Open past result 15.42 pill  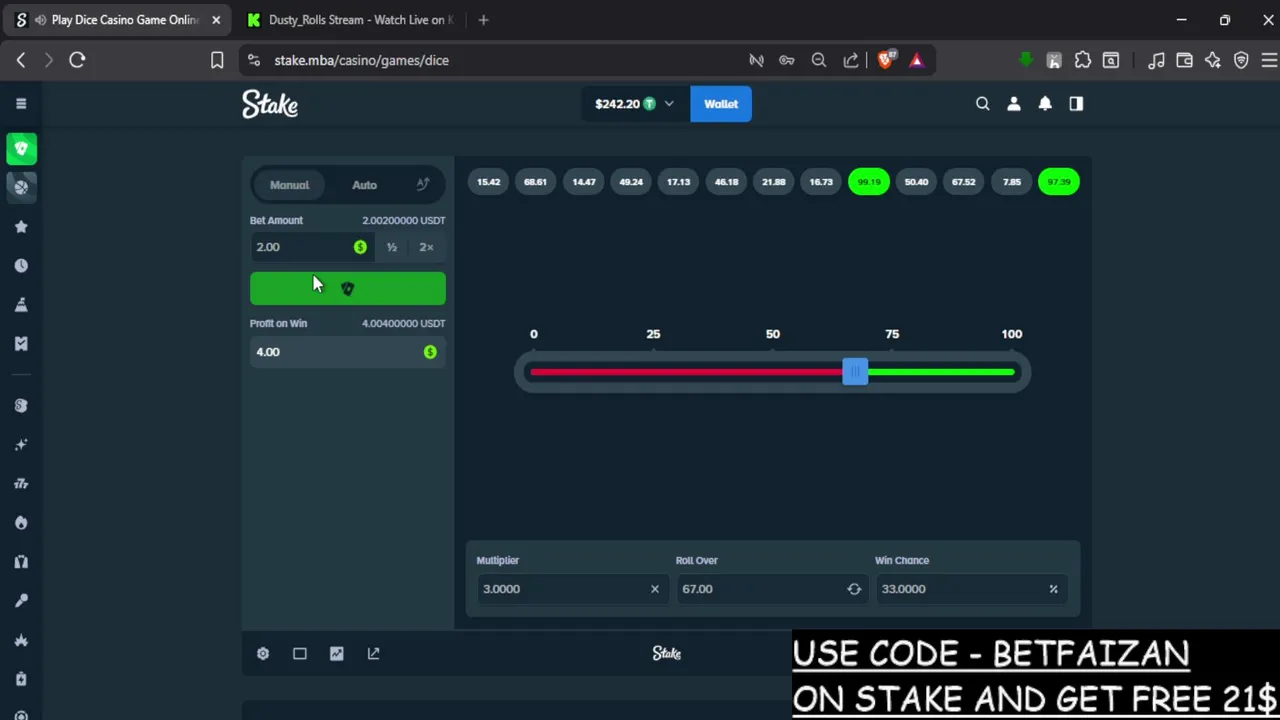(x=488, y=182)
